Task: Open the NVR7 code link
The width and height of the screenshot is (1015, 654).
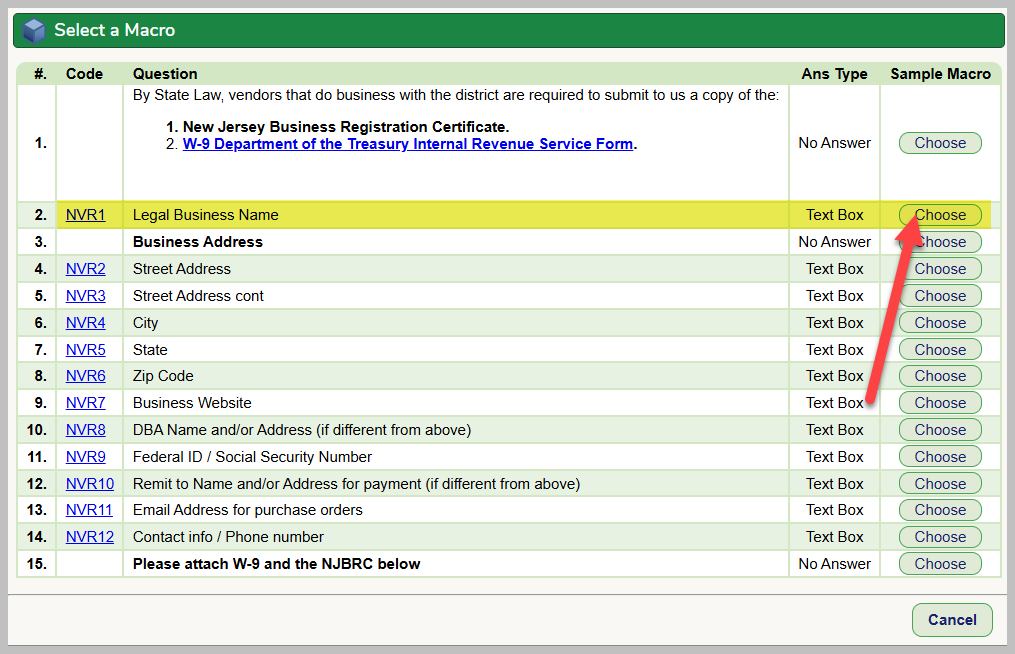Action: pyautogui.click(x=85, y=403)
